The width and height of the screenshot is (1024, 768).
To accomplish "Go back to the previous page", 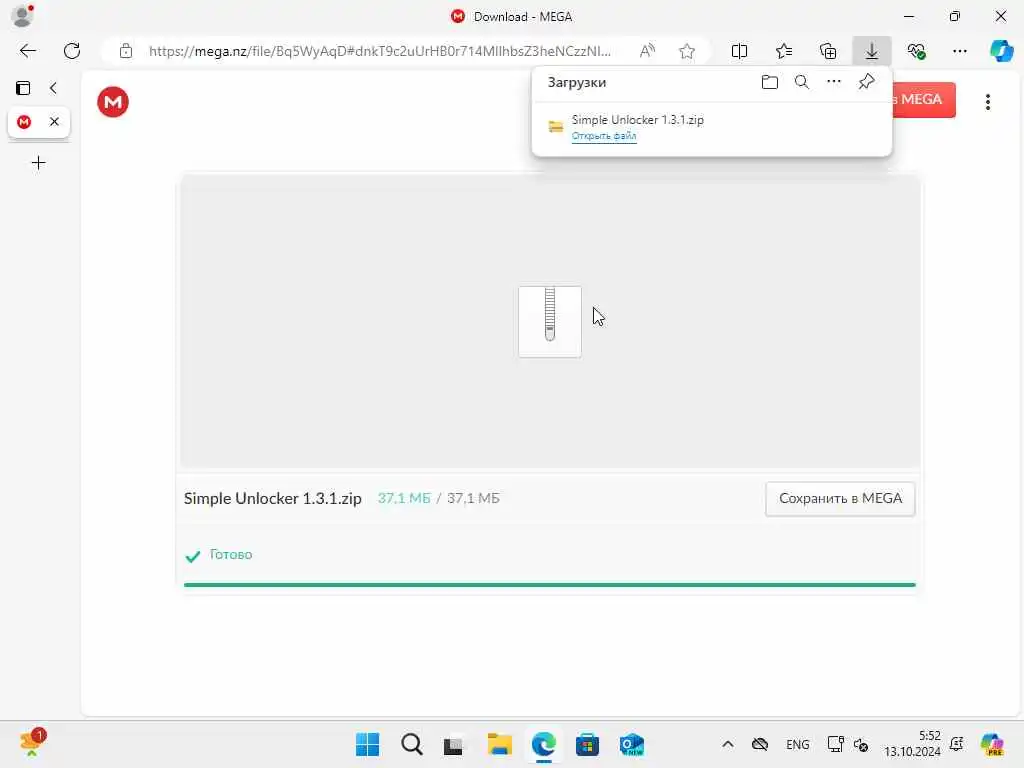I will 27,51.
